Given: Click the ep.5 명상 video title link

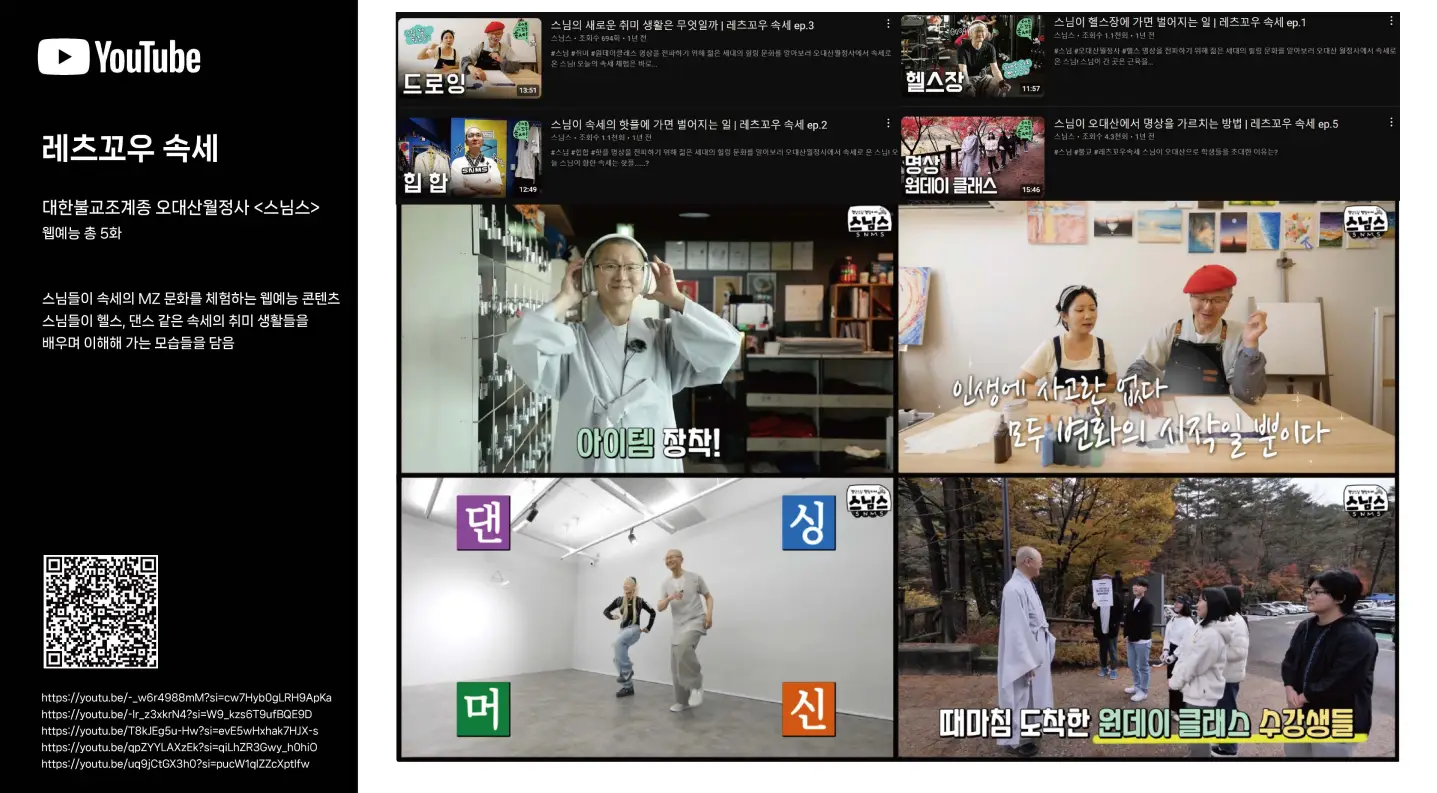Looking at the screenshot, I should tap(1196, 124).
